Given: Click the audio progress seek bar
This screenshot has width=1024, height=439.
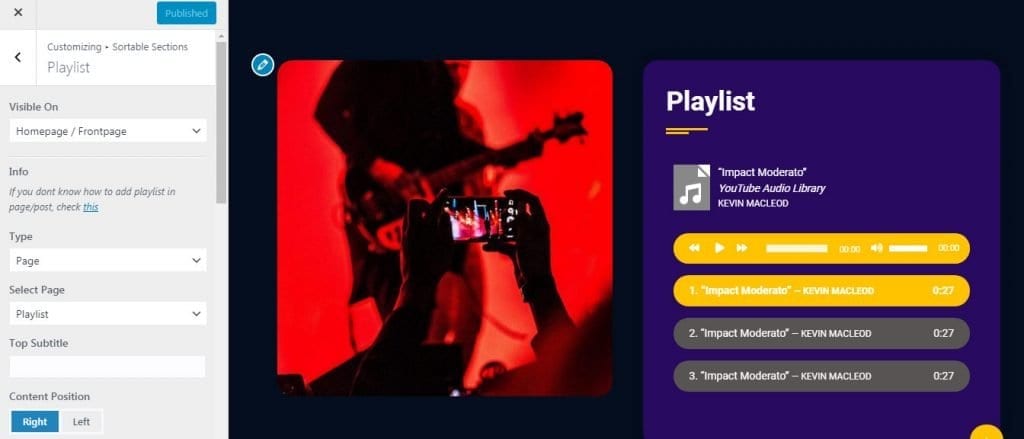Looking at the screenshot, I should point(797,248).
